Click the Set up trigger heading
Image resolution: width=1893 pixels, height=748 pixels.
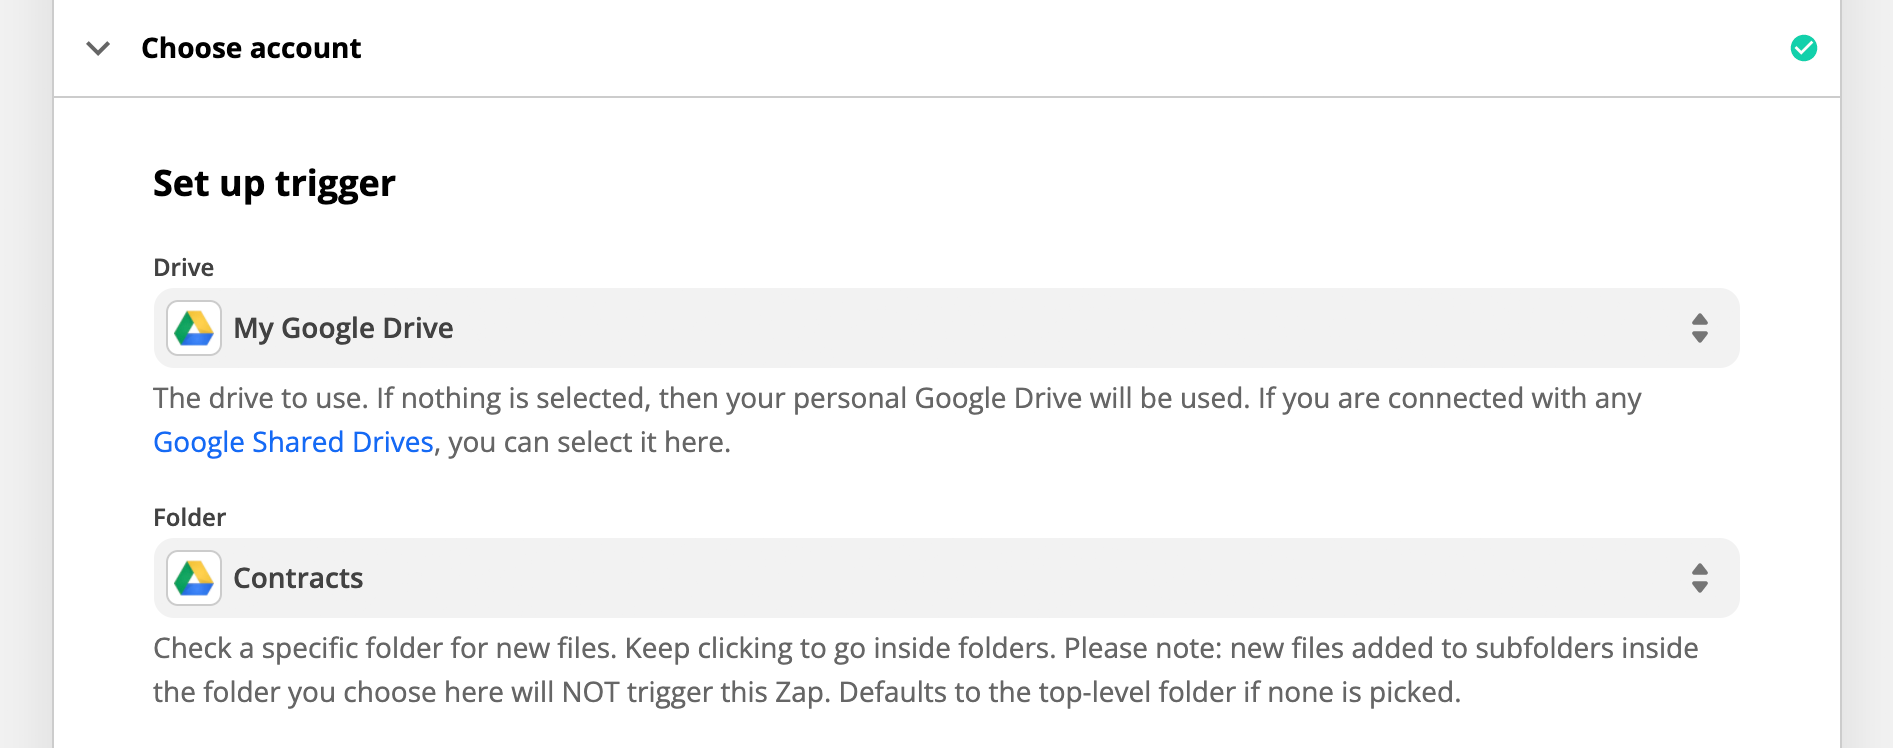click(274, 184)
